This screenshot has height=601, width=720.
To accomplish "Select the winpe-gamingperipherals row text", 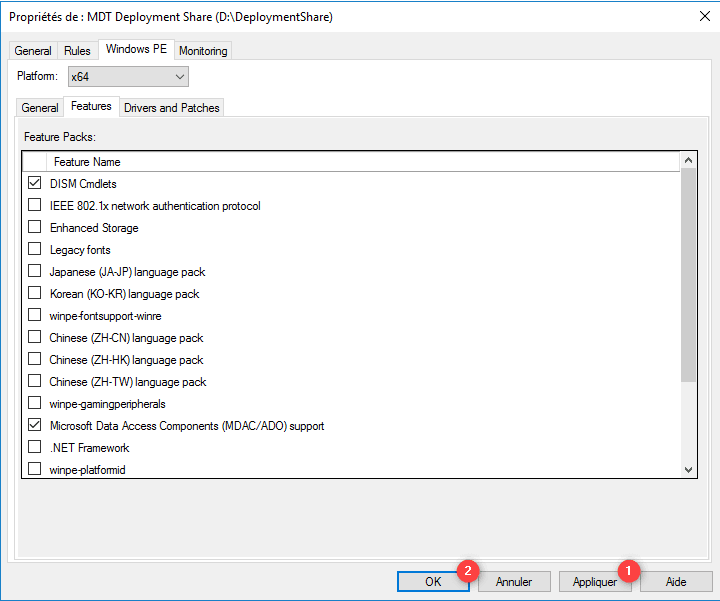I will click(107, 404).
